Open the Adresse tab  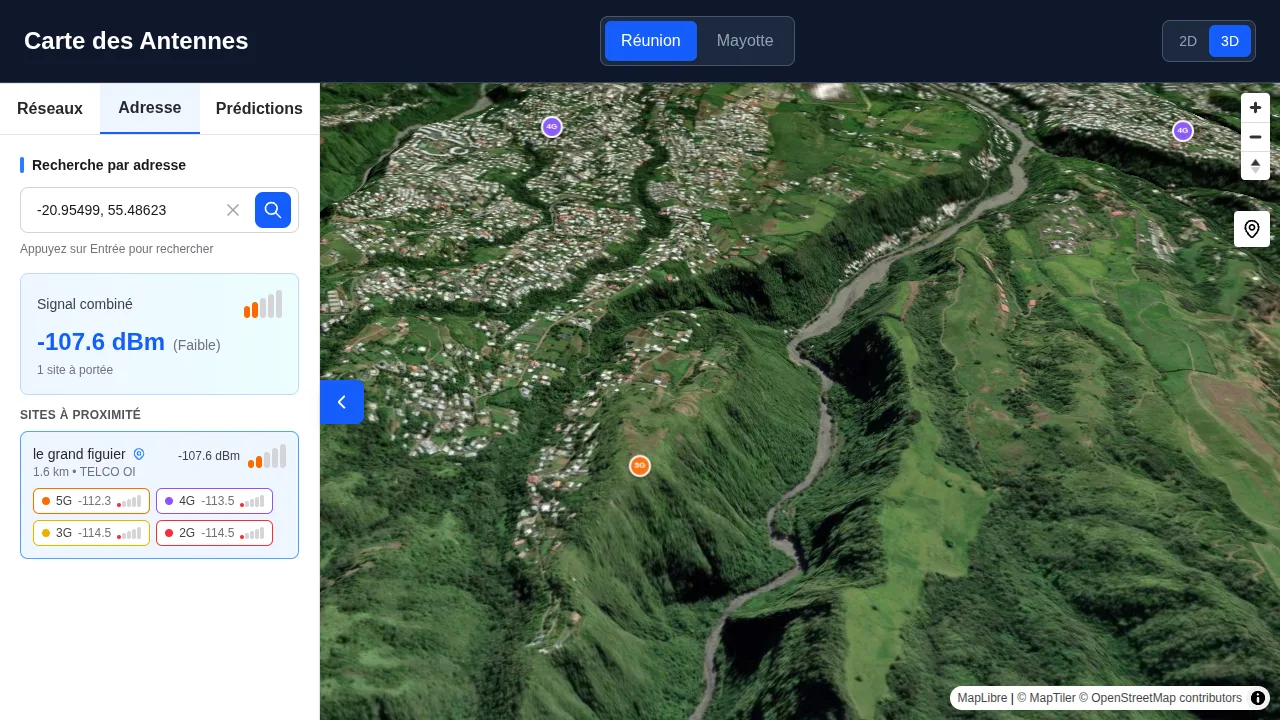tap(150, 109)
